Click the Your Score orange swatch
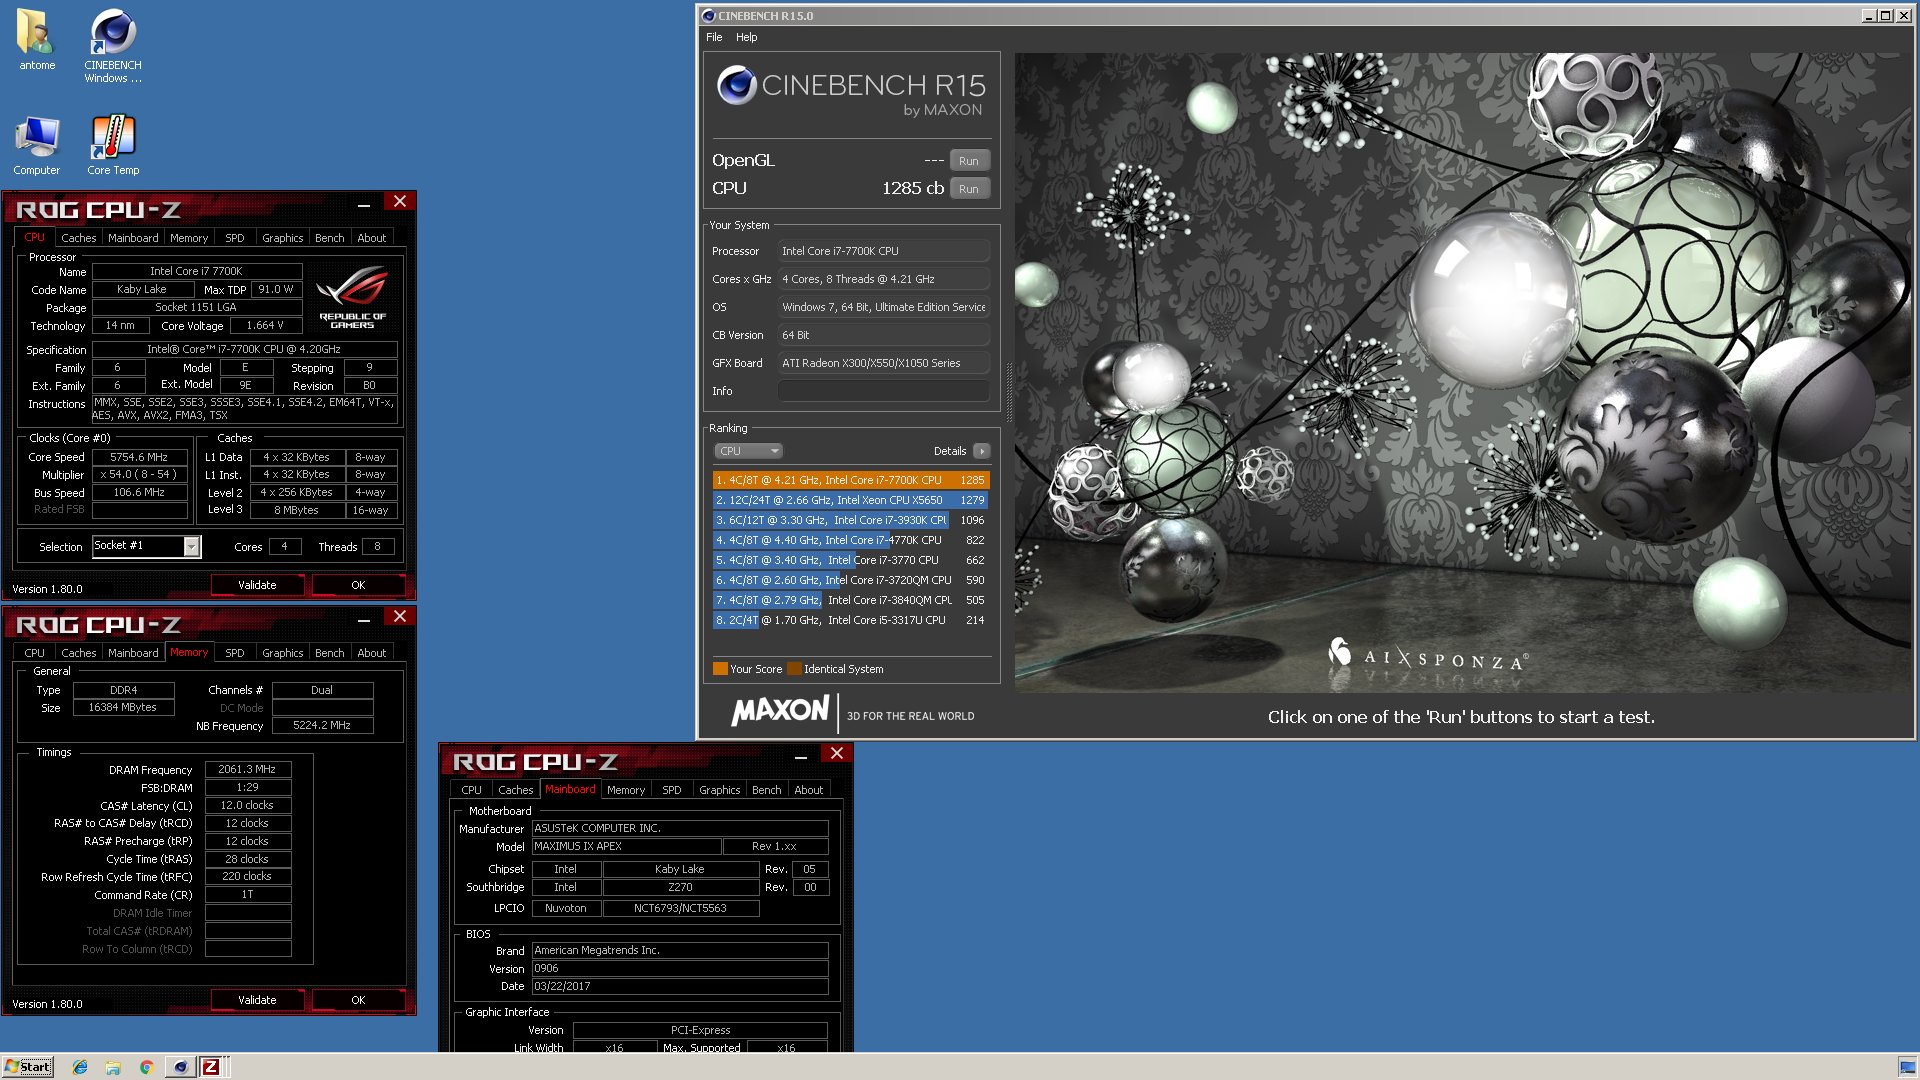 point(720,669)
